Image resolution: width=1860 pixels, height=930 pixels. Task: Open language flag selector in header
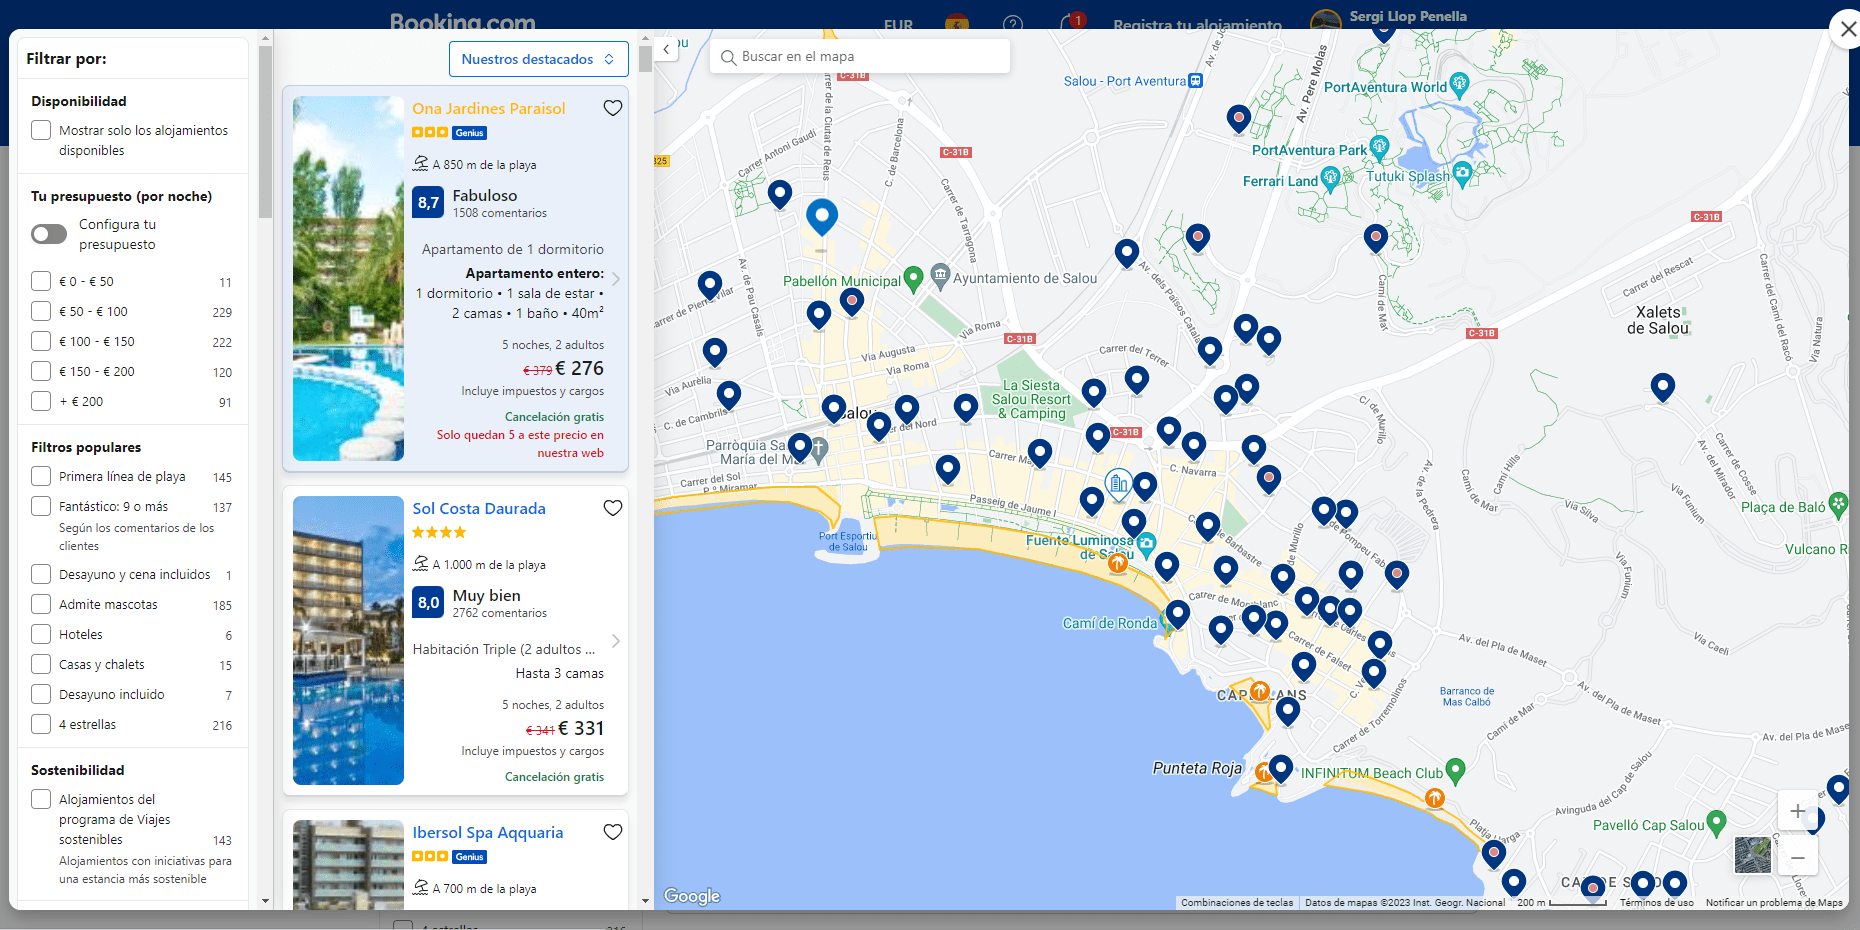pyautogui.click(x=957, y=24)
